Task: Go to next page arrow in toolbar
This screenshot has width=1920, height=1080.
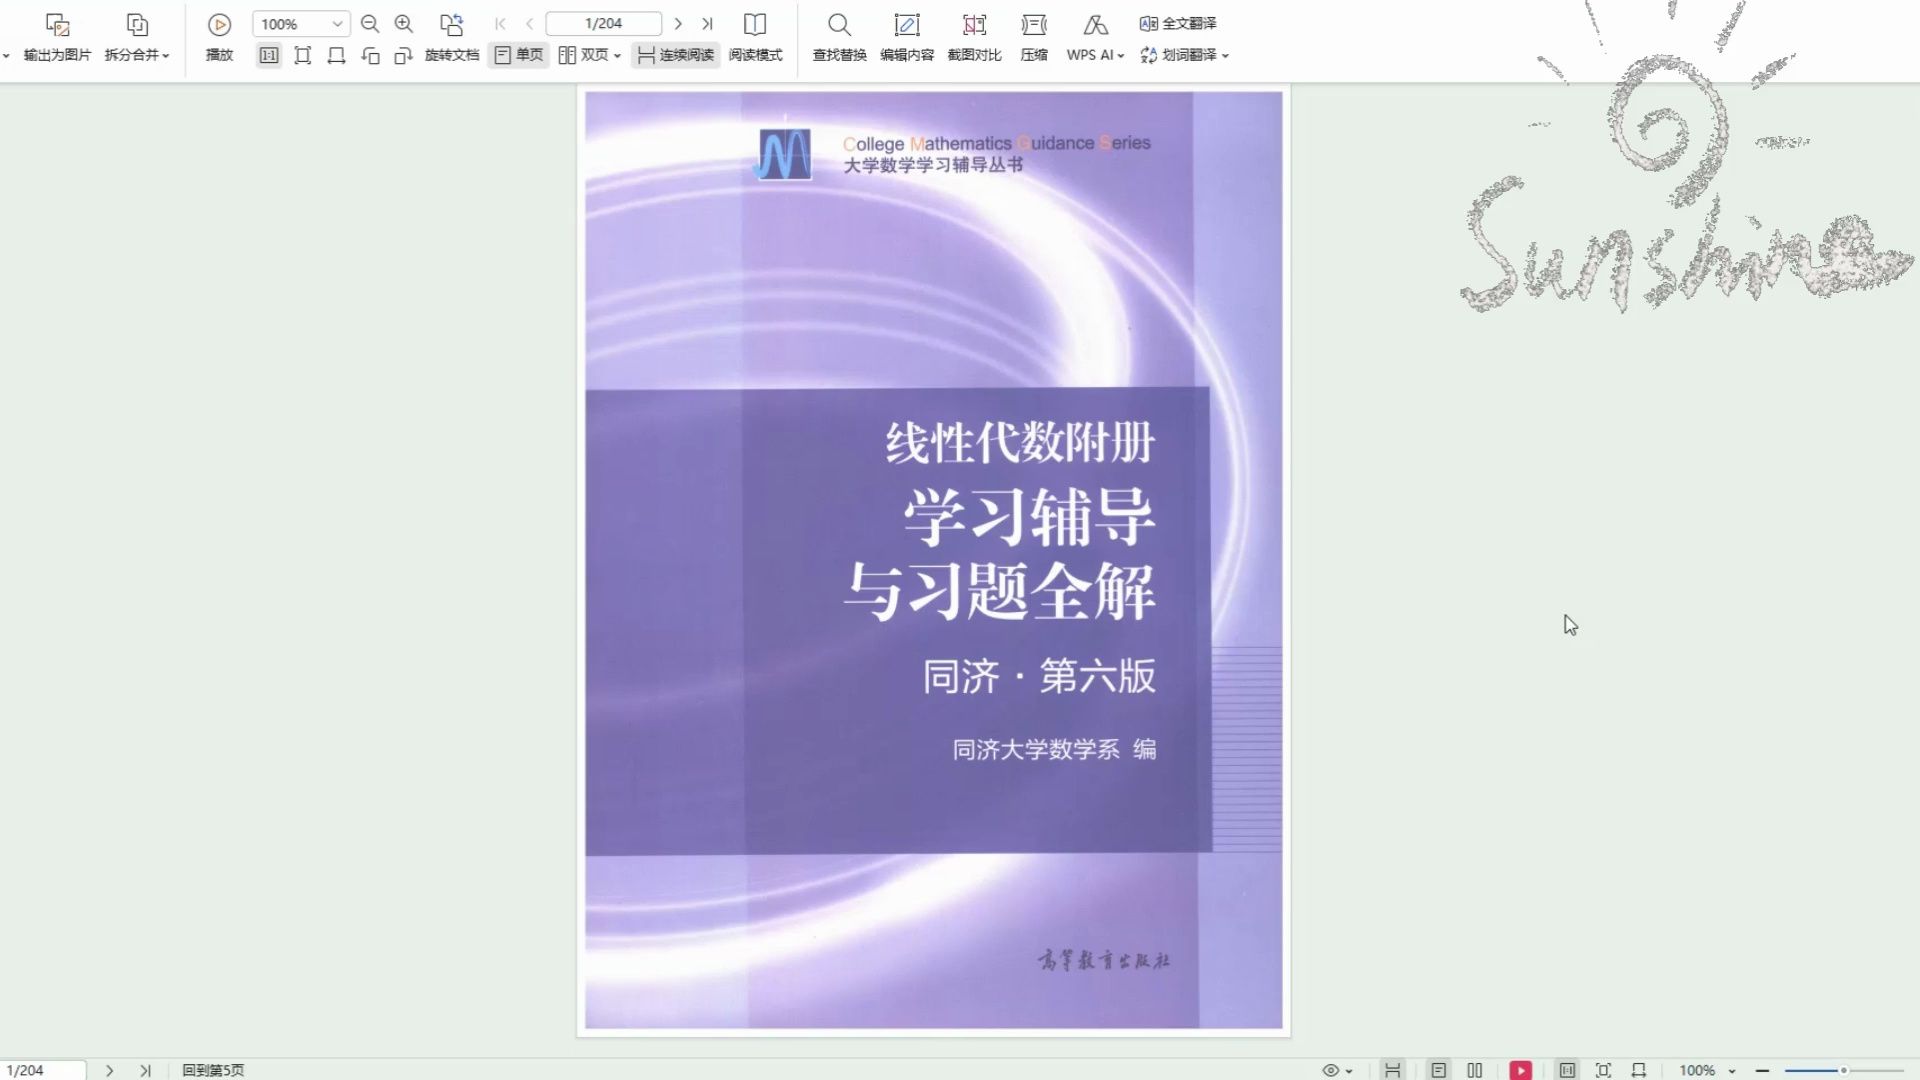Action: (x=678, y=24)
